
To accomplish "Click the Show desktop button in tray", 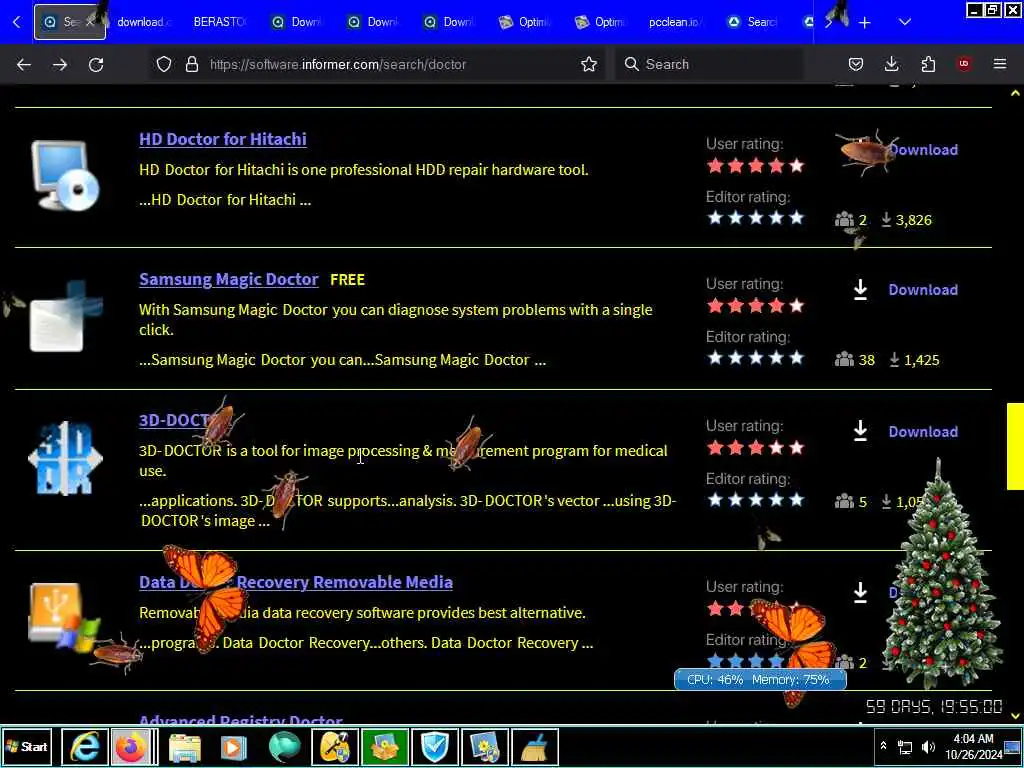I will click(1013, 746).
